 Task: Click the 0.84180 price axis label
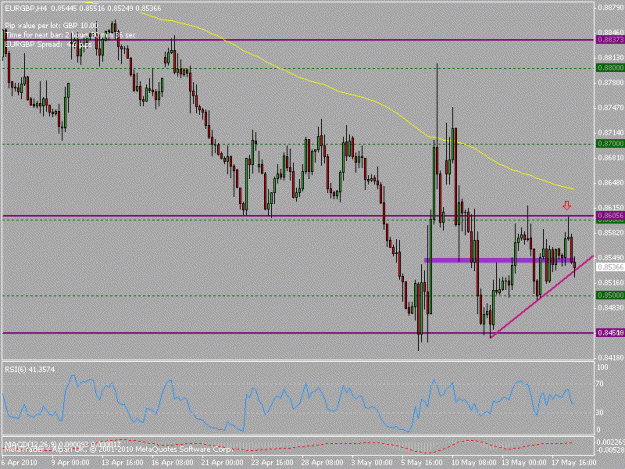click(611, 358)
